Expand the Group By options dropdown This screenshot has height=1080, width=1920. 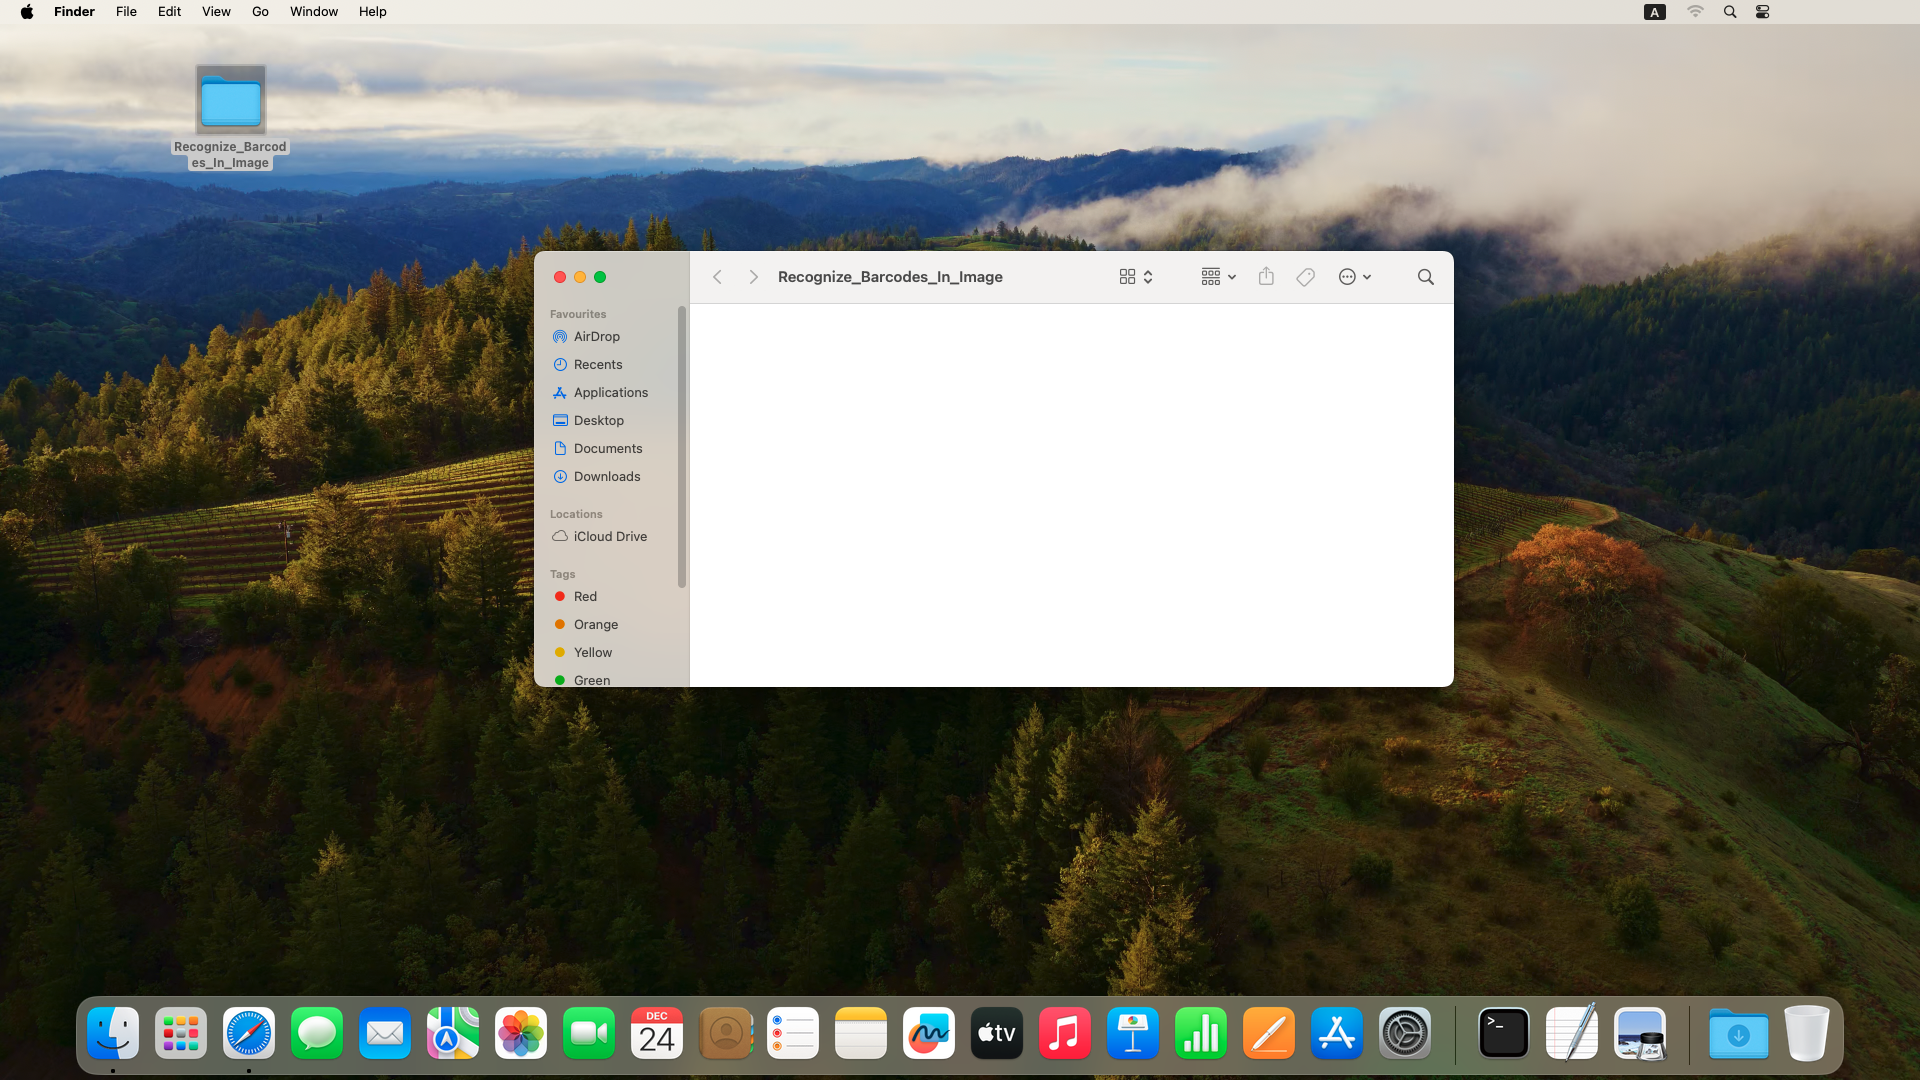1218,277
